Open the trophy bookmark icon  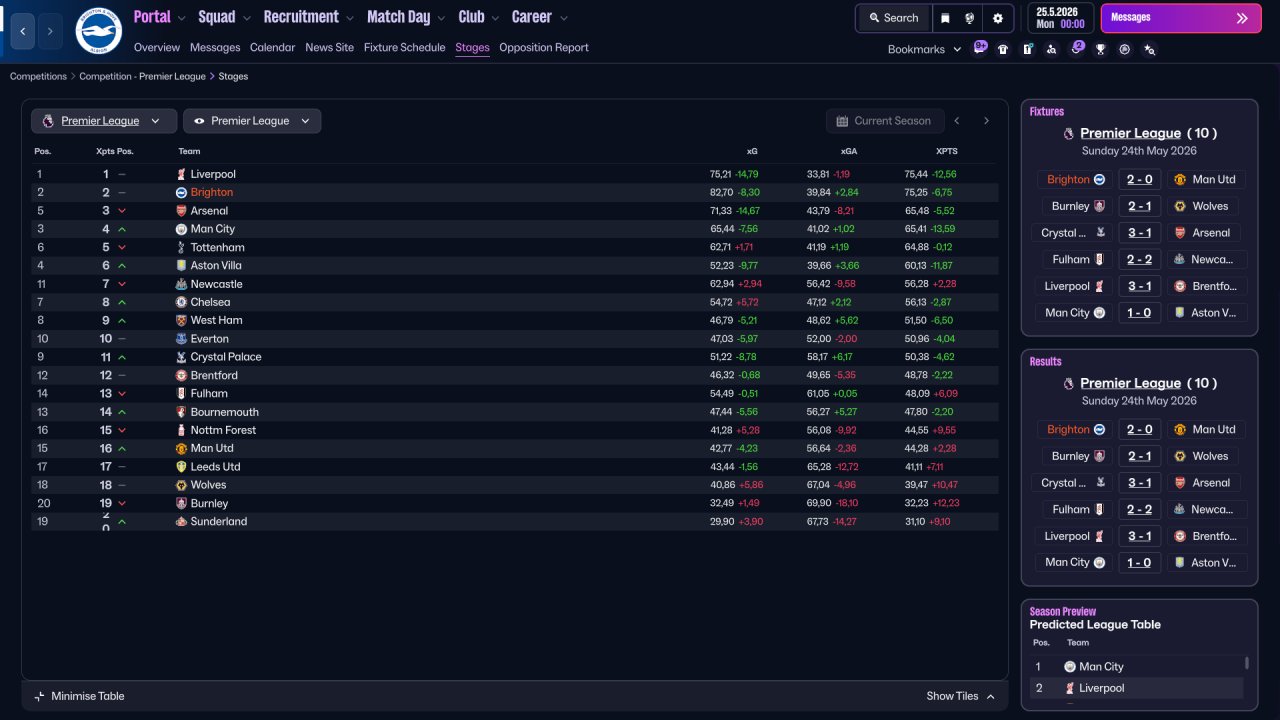point(1101,49)
